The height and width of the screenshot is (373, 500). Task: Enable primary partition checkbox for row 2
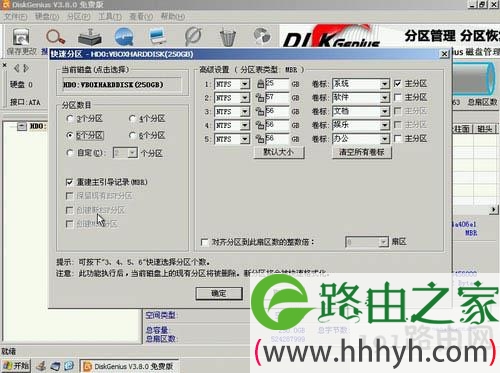(397, 97)
